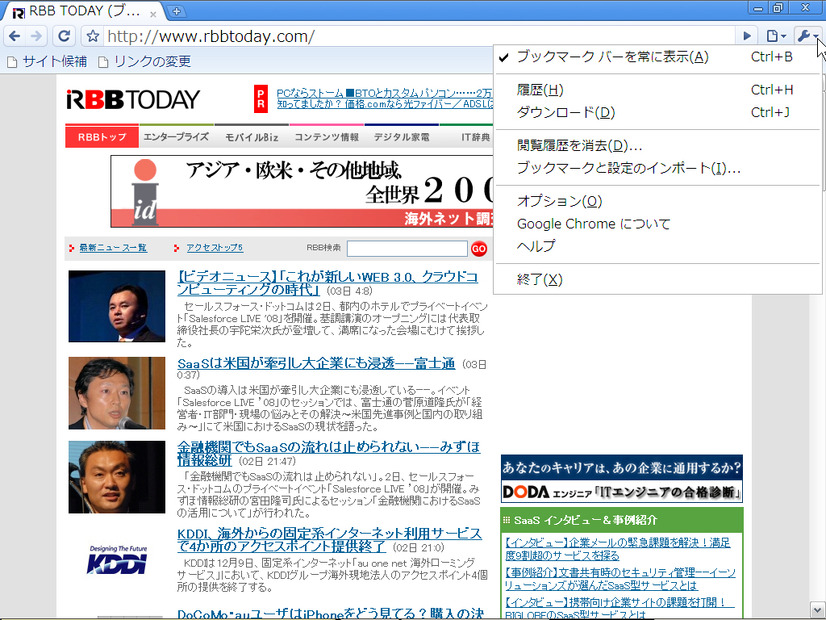Open the KDDI 海外からの固定系 headline link

pyautogui.click(x=329, y=539)
